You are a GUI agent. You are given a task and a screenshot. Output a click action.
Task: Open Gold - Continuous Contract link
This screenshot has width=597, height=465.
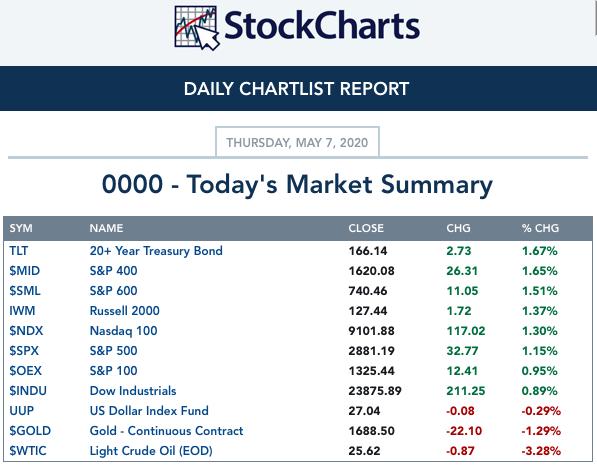[166, 431]
